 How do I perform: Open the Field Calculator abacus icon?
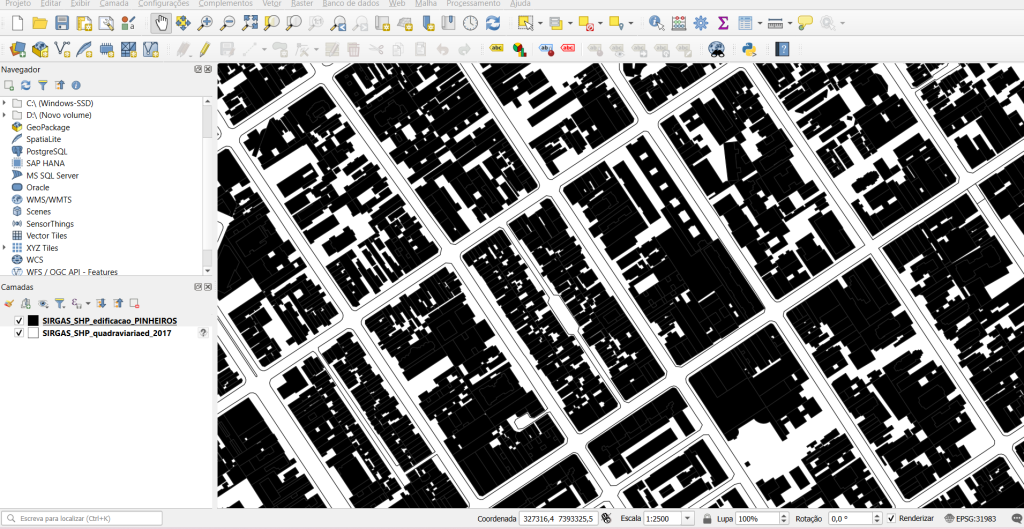(679, 24)
